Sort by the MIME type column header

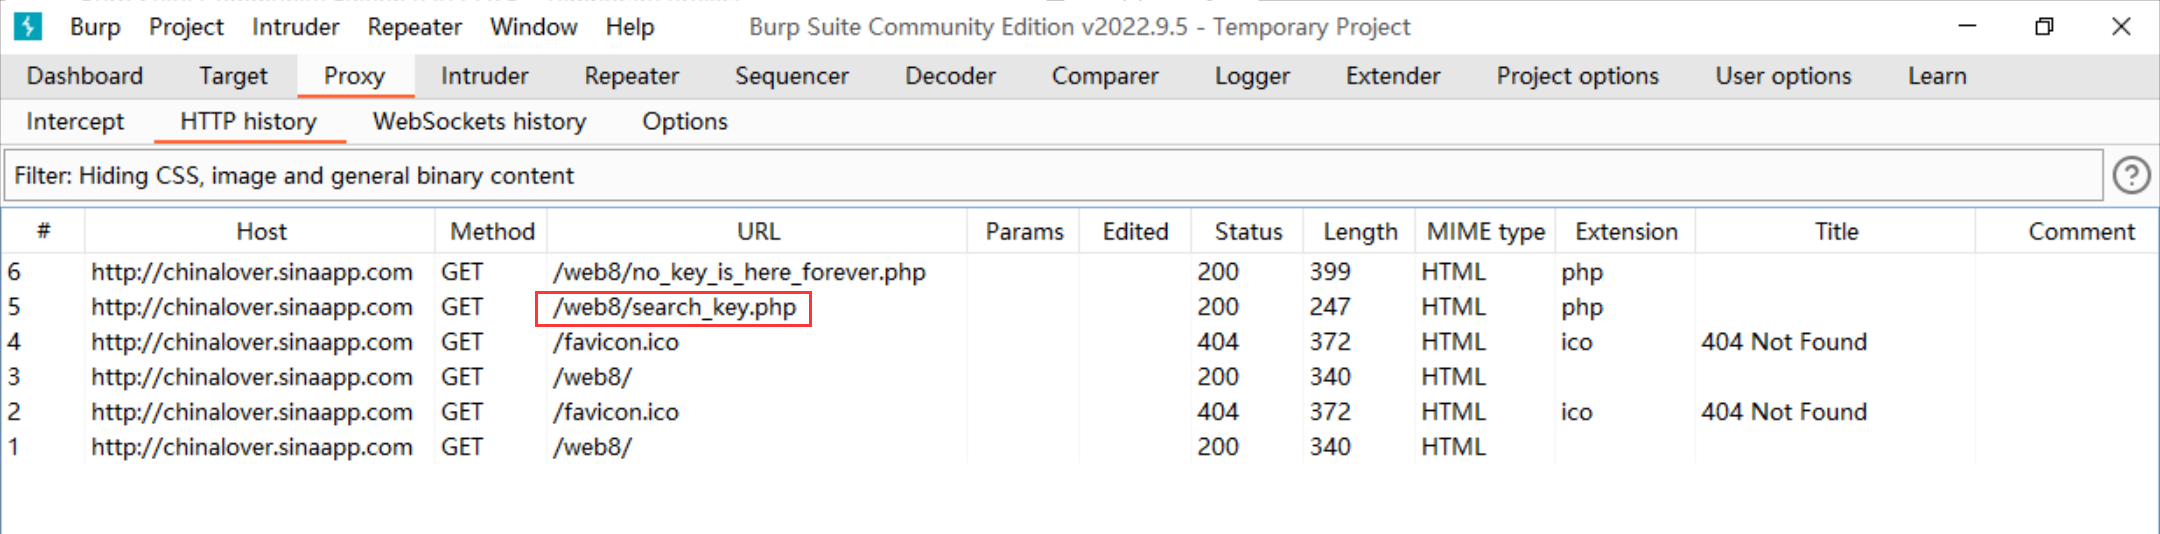(1485, 232)
